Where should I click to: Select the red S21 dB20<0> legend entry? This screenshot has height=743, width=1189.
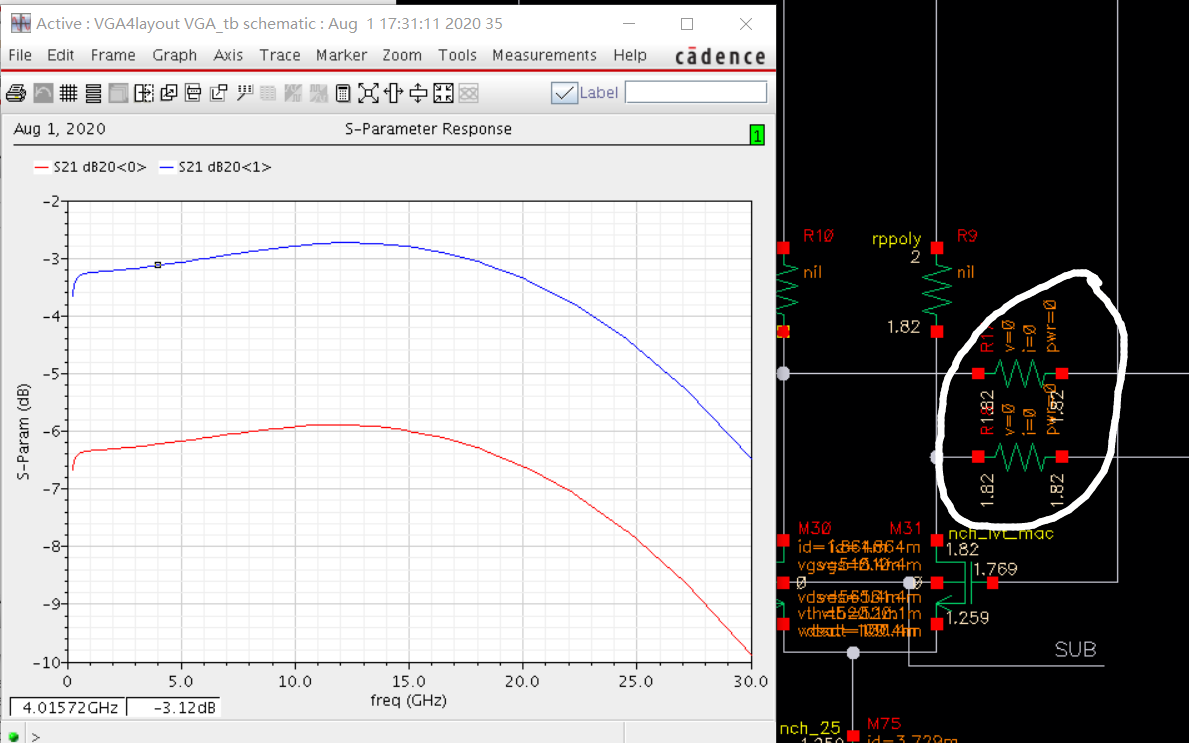coord(90,167)
